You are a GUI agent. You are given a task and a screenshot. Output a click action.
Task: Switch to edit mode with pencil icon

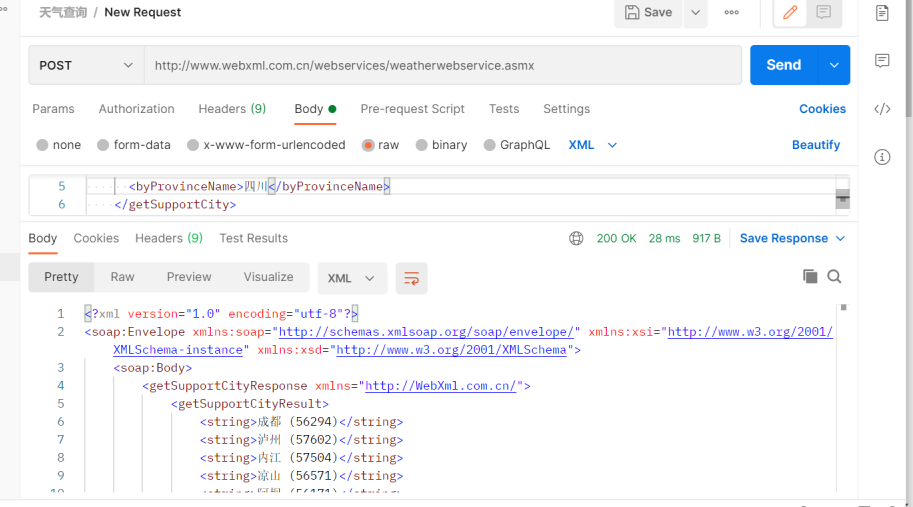click(790, 12)
